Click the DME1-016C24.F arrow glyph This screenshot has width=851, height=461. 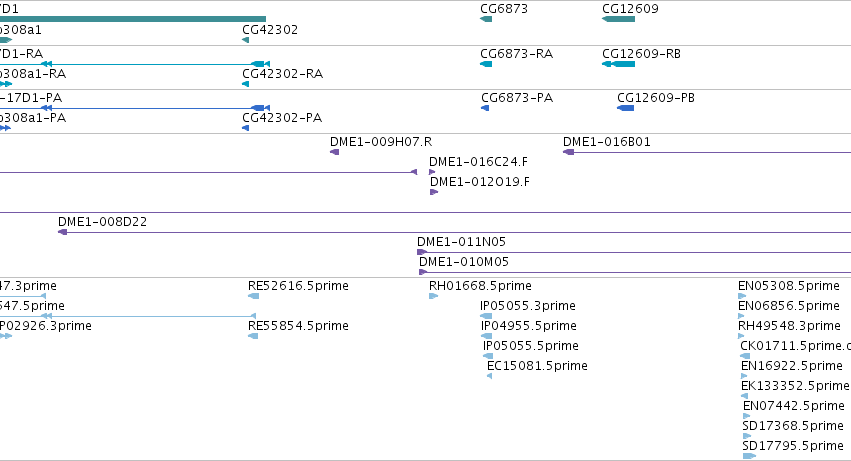coord(432,172)
